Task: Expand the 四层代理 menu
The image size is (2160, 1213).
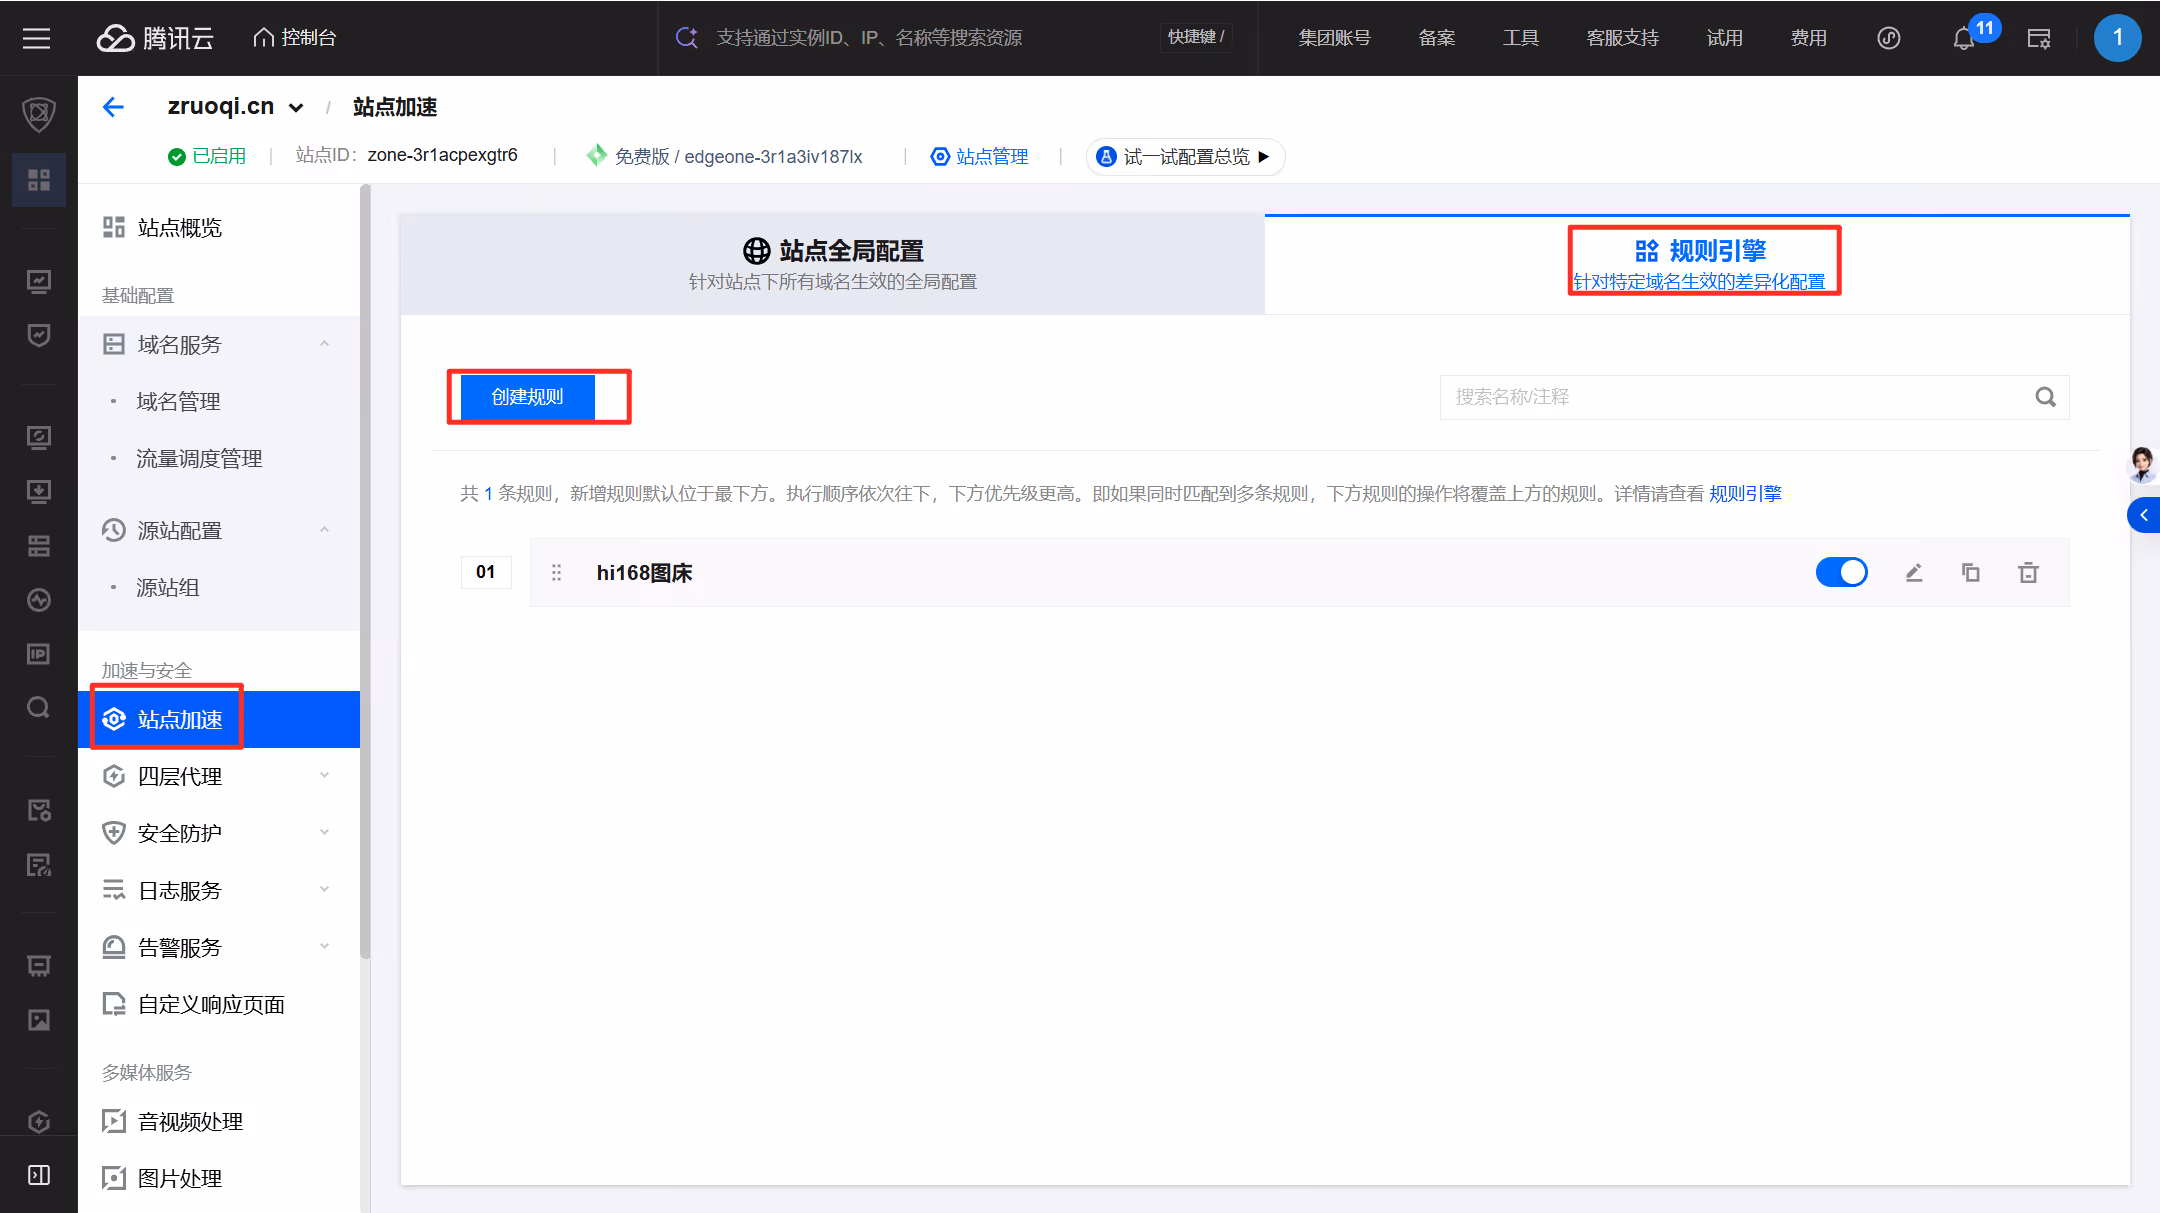Action: (x=324, y=776)
